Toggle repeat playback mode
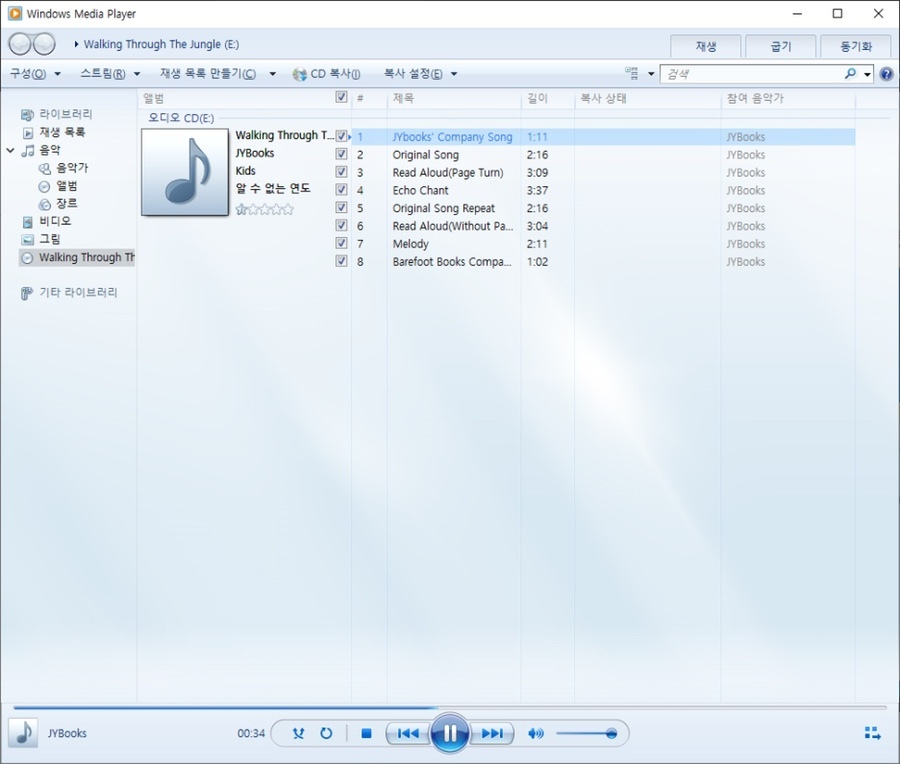This screenshot has width=900, height=764. (326, 733)
